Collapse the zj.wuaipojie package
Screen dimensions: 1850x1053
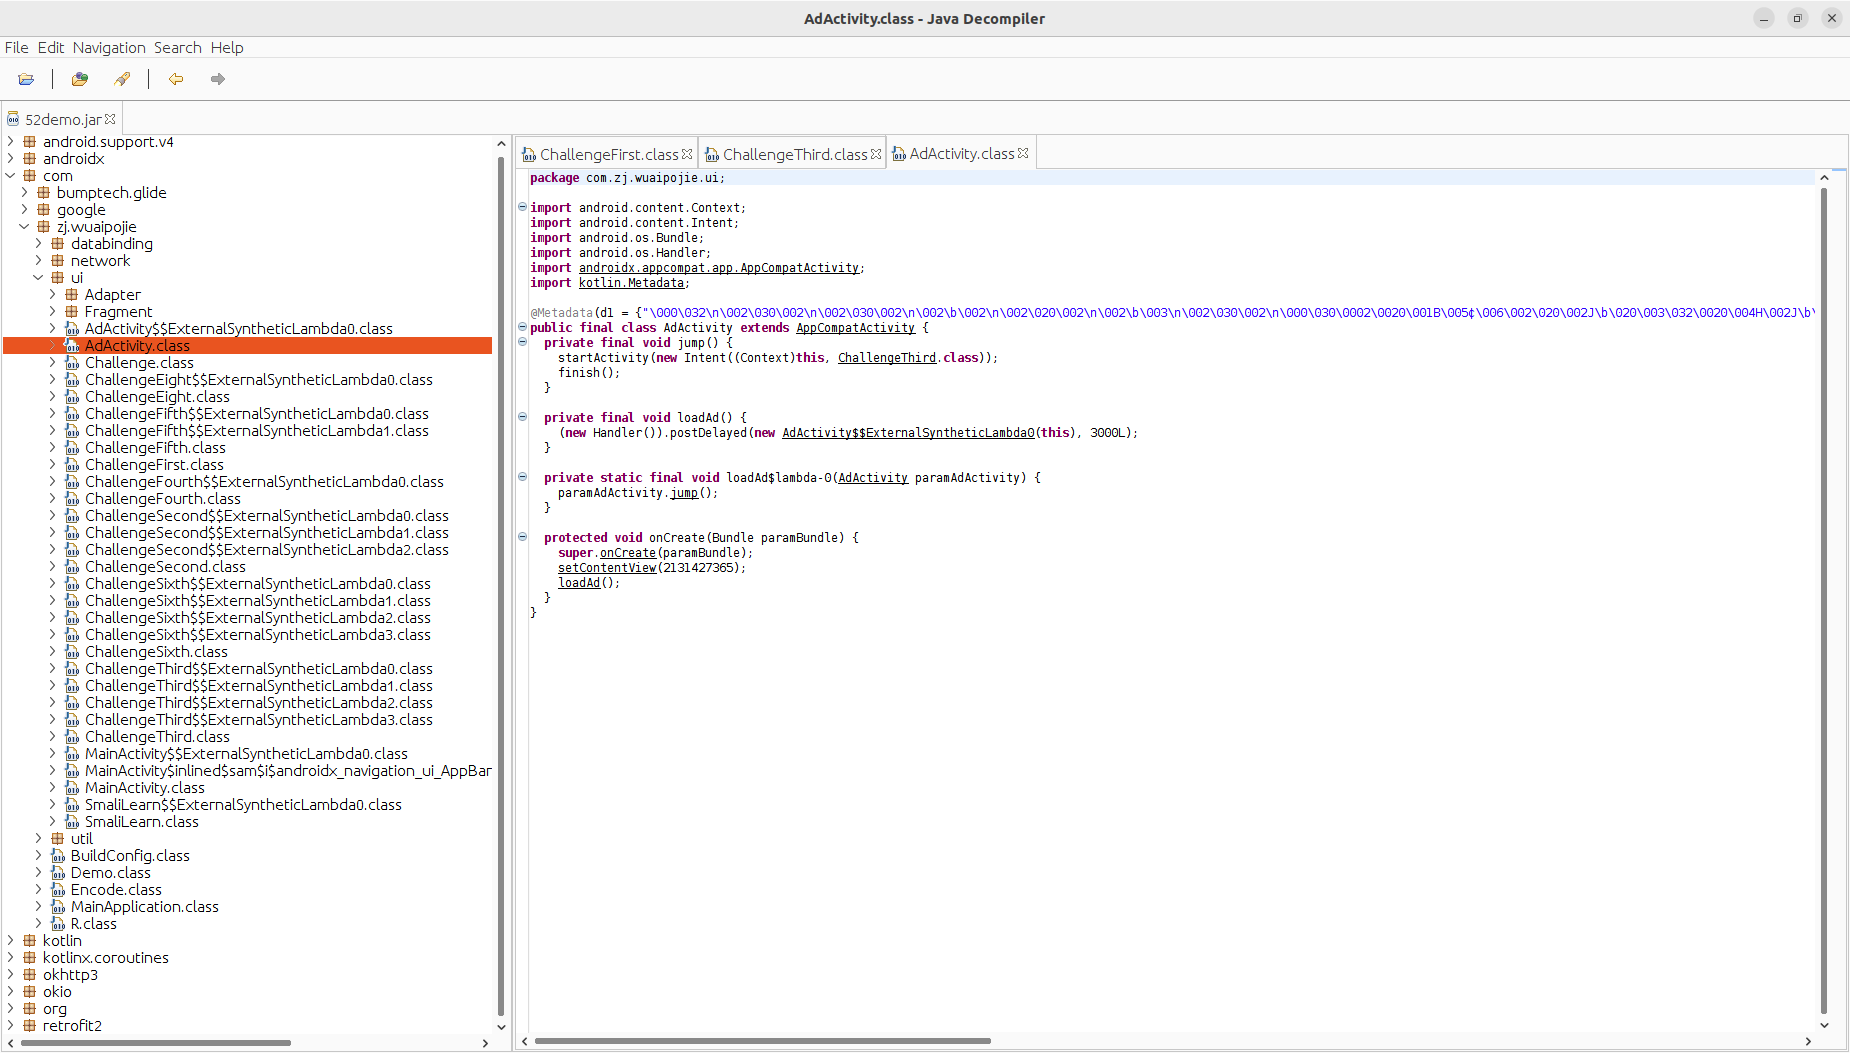[25, 227]
